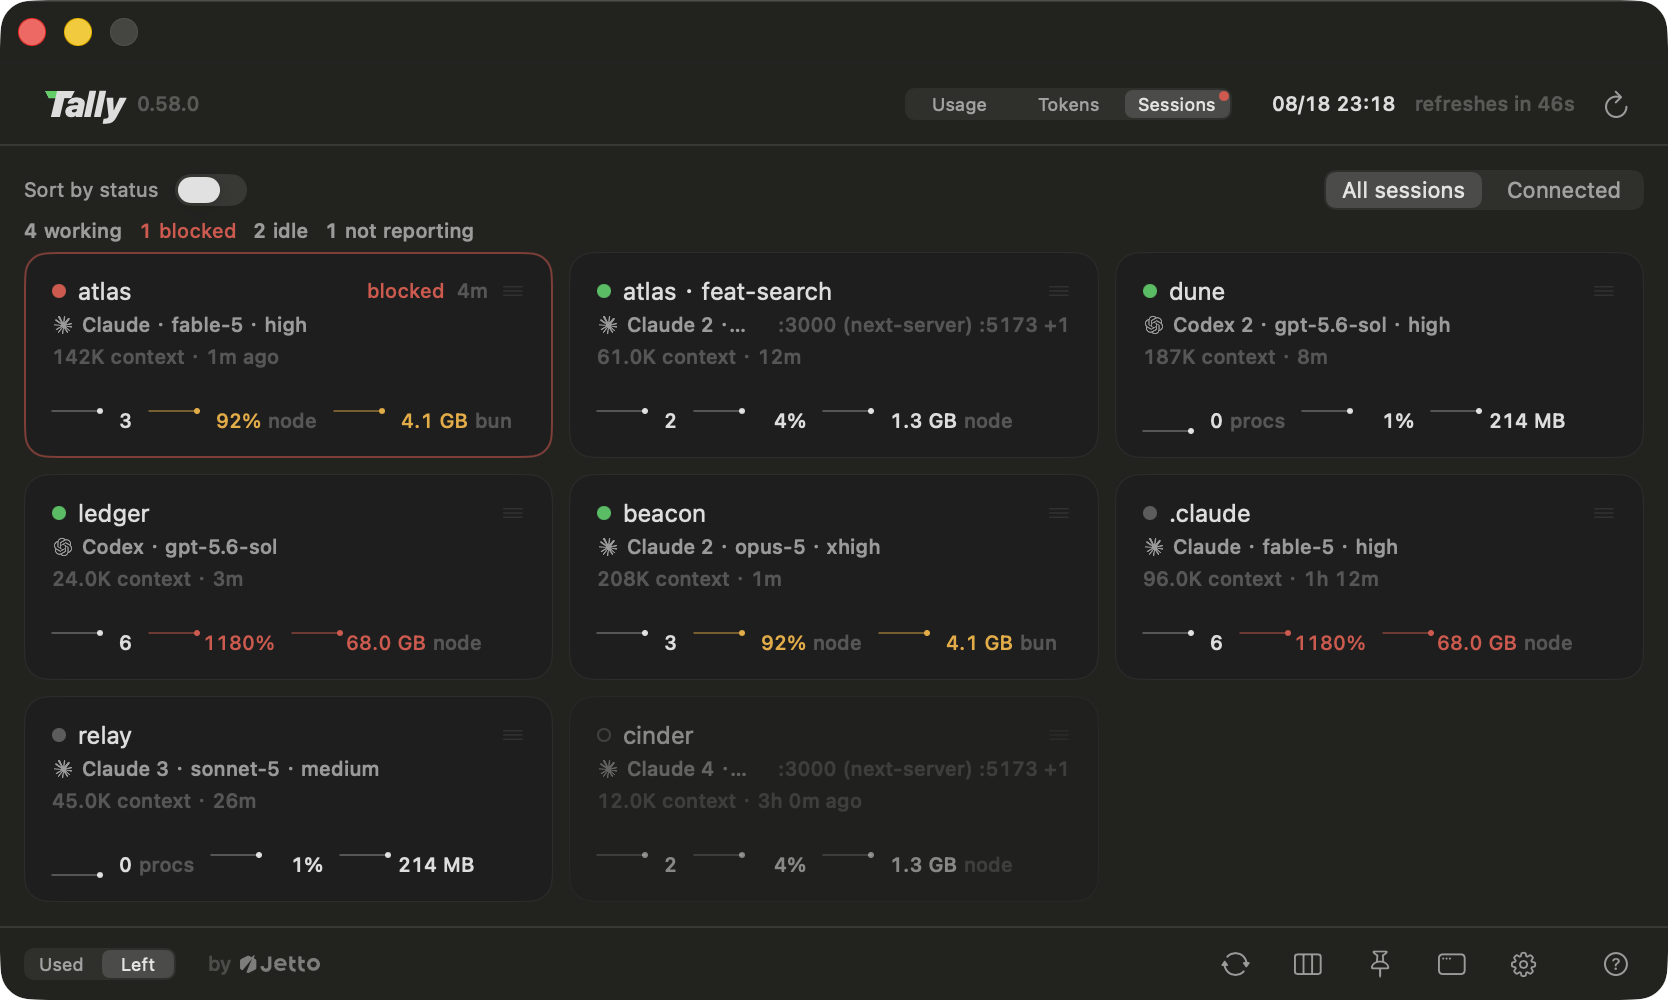Click the Codex icon on dune card
Viewport: 1668px width, 1000px height.
[x=1154, y=325]
